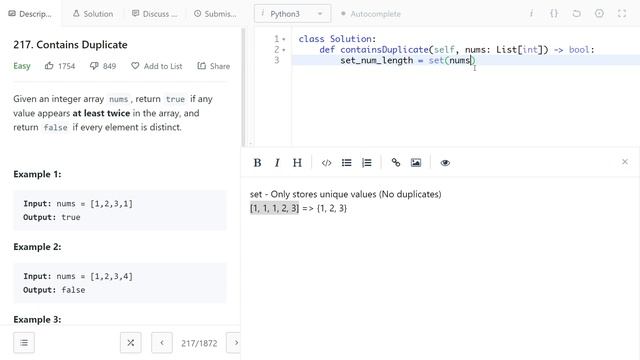640x360 pixels.
Task: Click the 217/1872 problem counter
Action: coord(199,343)
